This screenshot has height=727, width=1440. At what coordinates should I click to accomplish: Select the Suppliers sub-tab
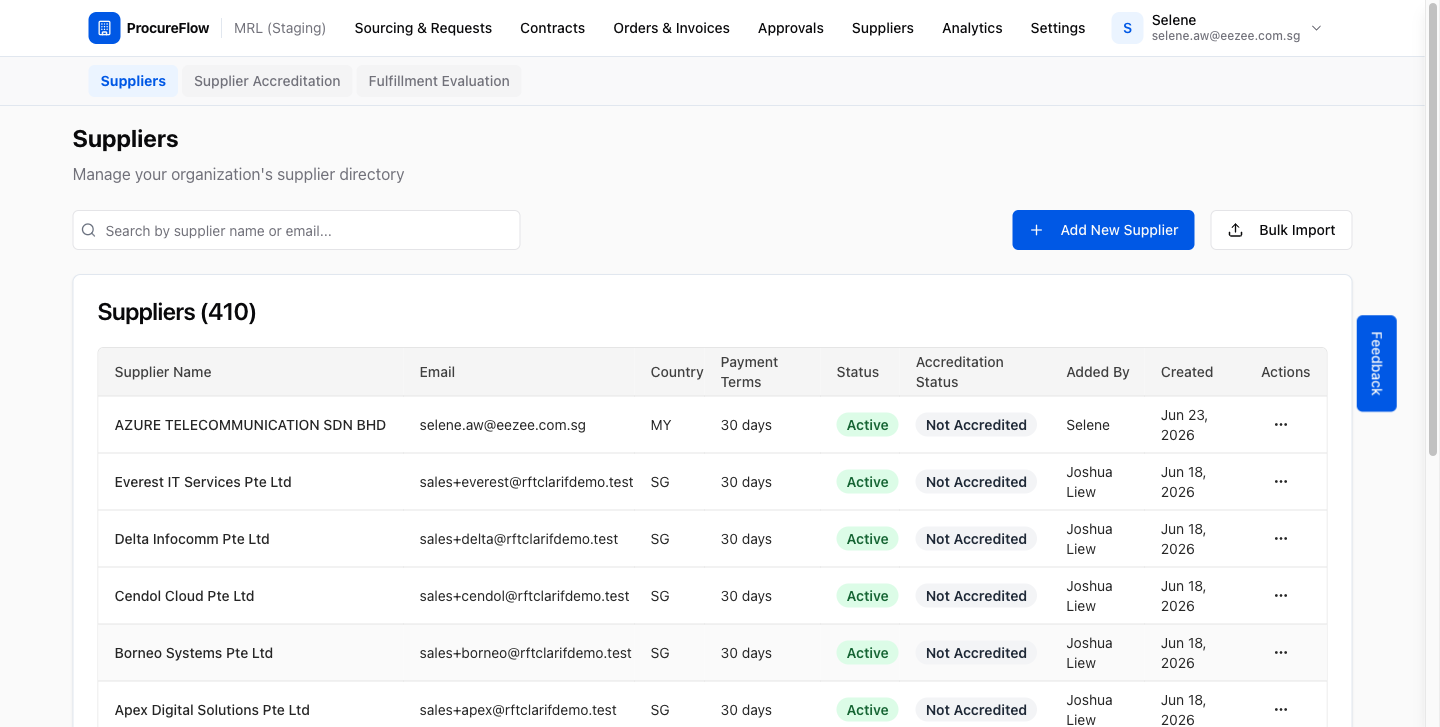[x=133, y=81]
